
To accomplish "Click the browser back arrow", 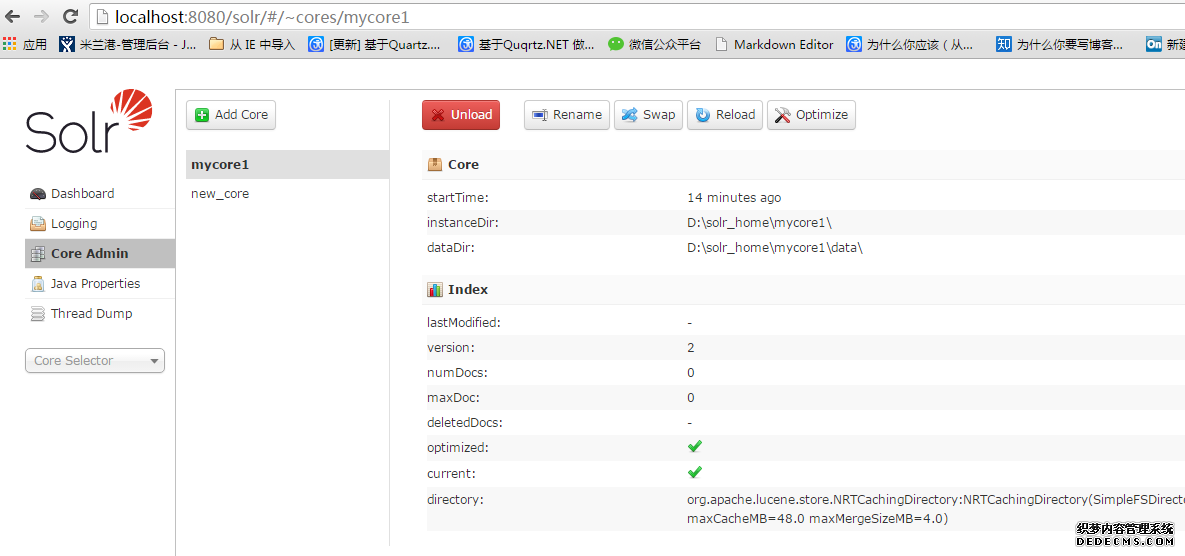I will (x=13, y=16).
